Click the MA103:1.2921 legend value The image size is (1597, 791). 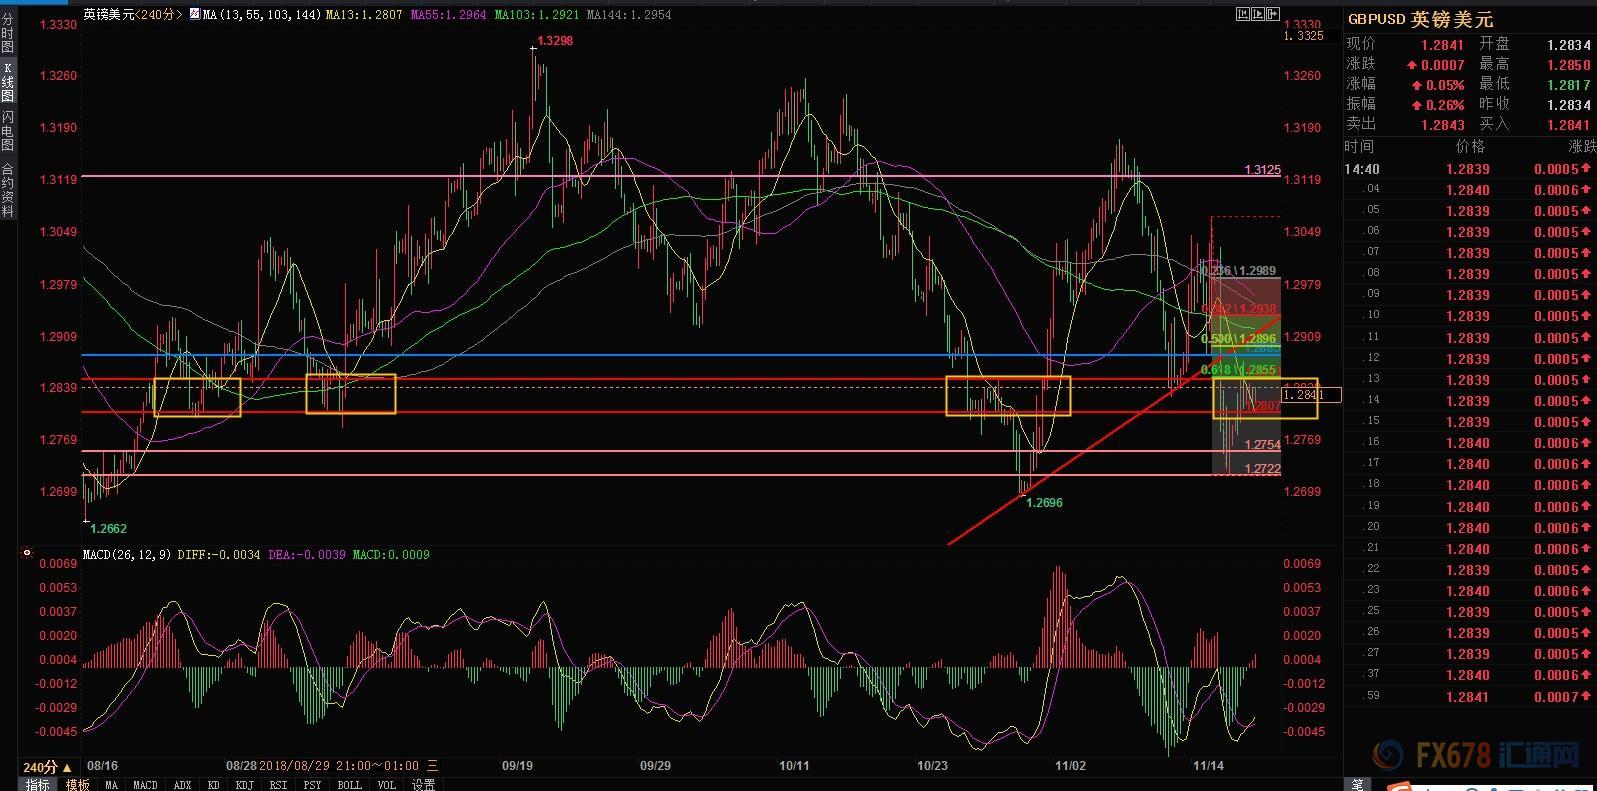(x=537, y=15)
